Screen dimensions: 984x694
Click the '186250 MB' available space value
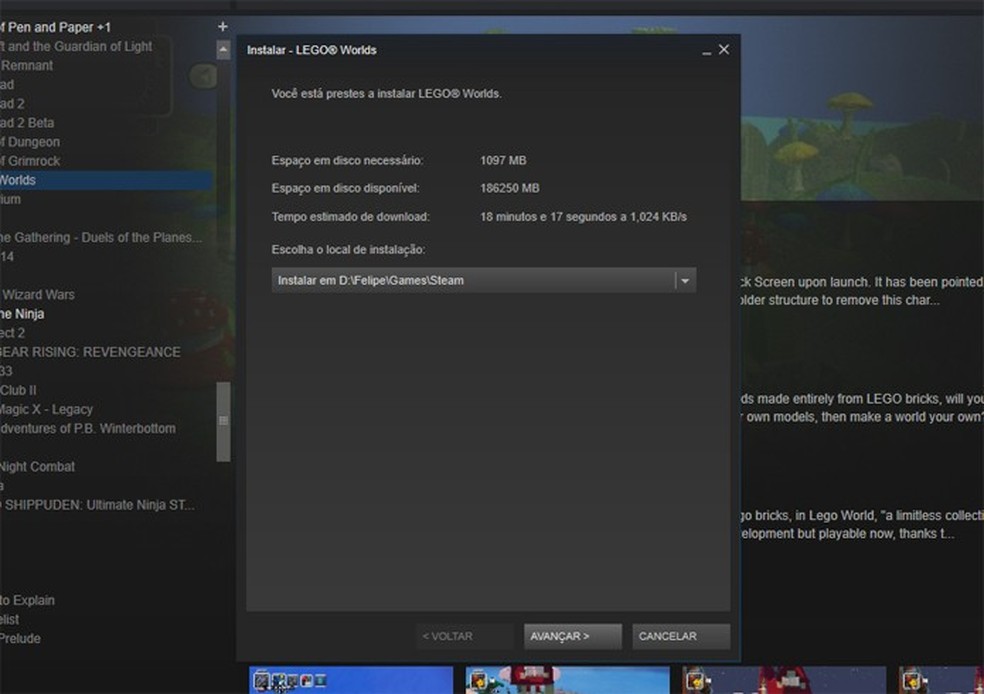510,188
